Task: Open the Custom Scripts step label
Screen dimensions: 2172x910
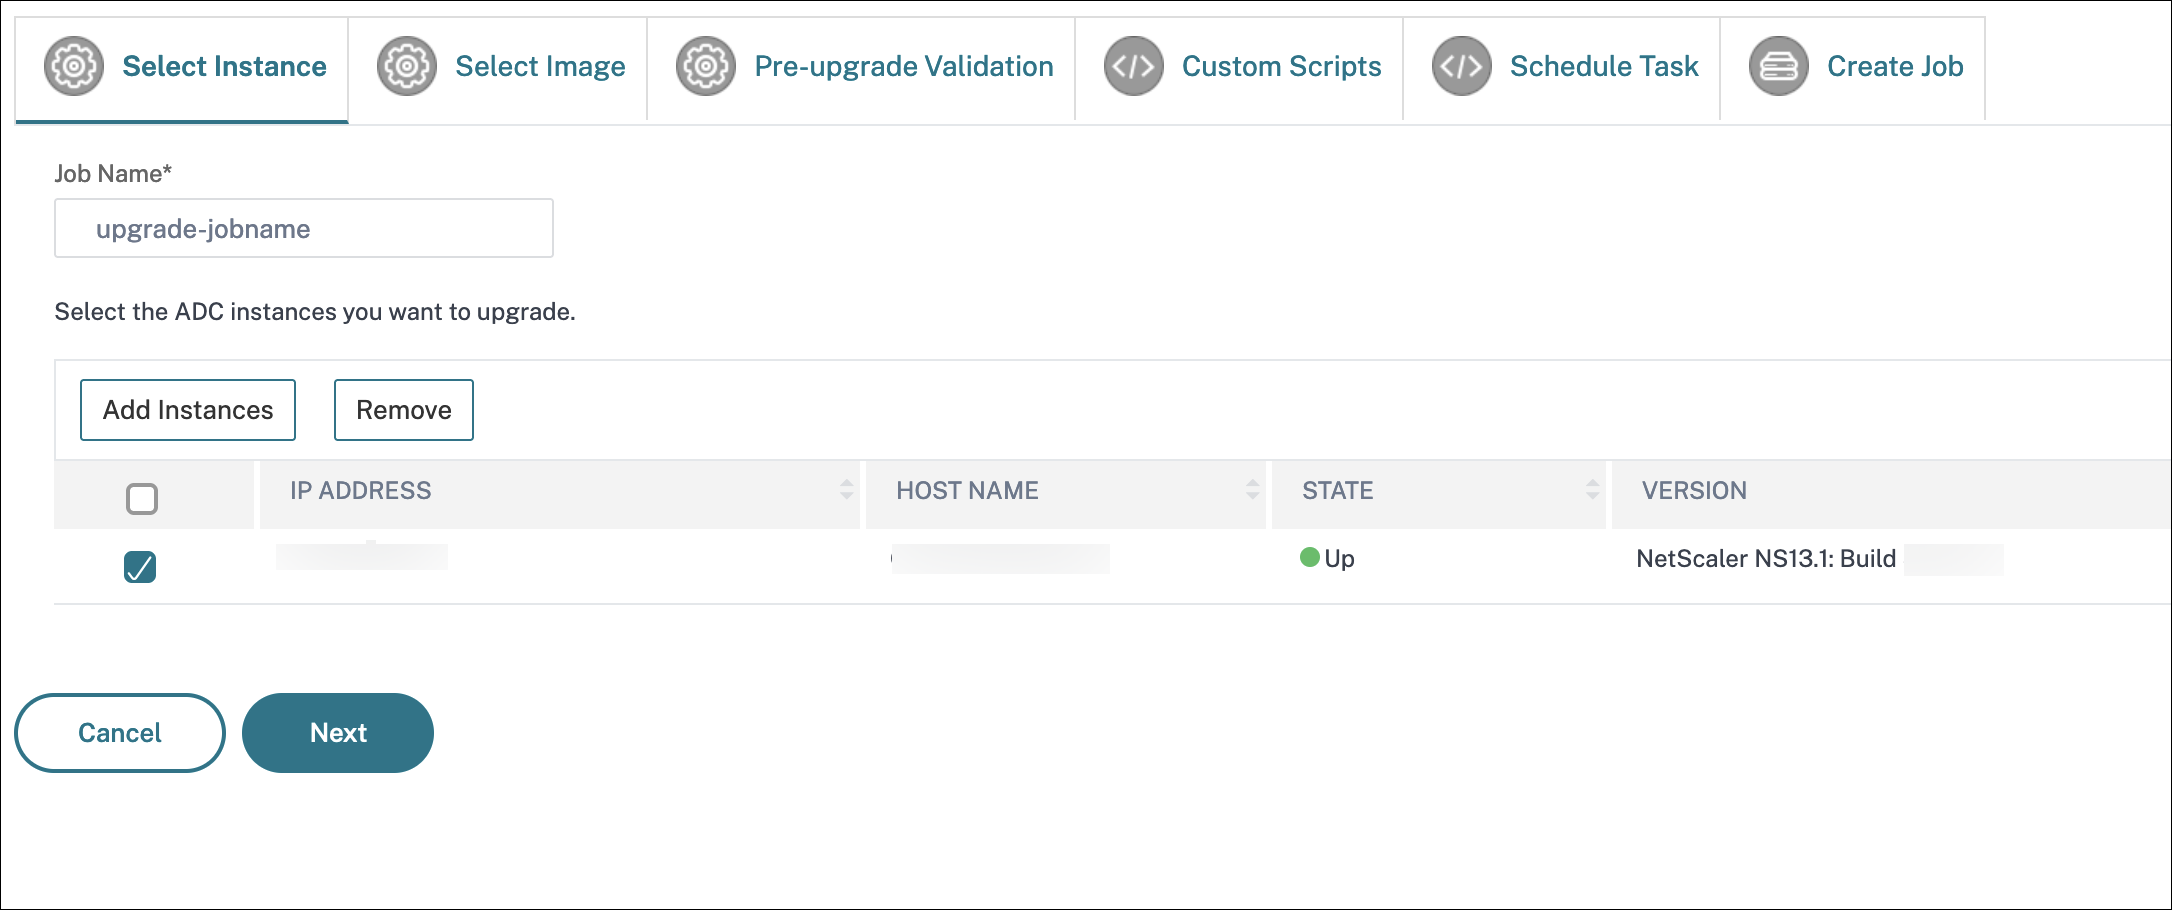Action: click(x=1282, y=66)
